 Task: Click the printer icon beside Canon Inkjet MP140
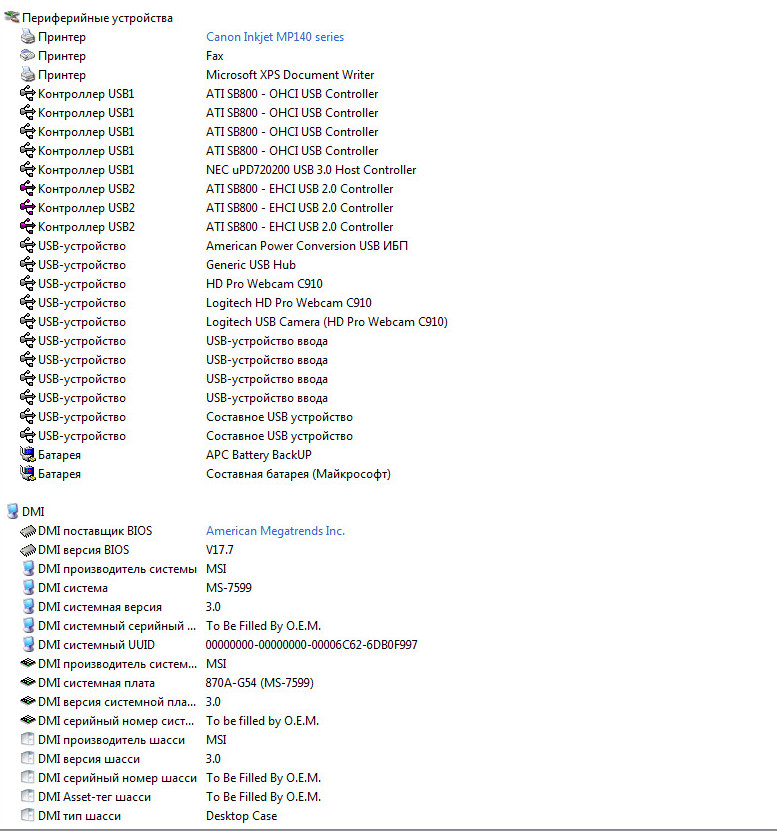click(28, 37)
